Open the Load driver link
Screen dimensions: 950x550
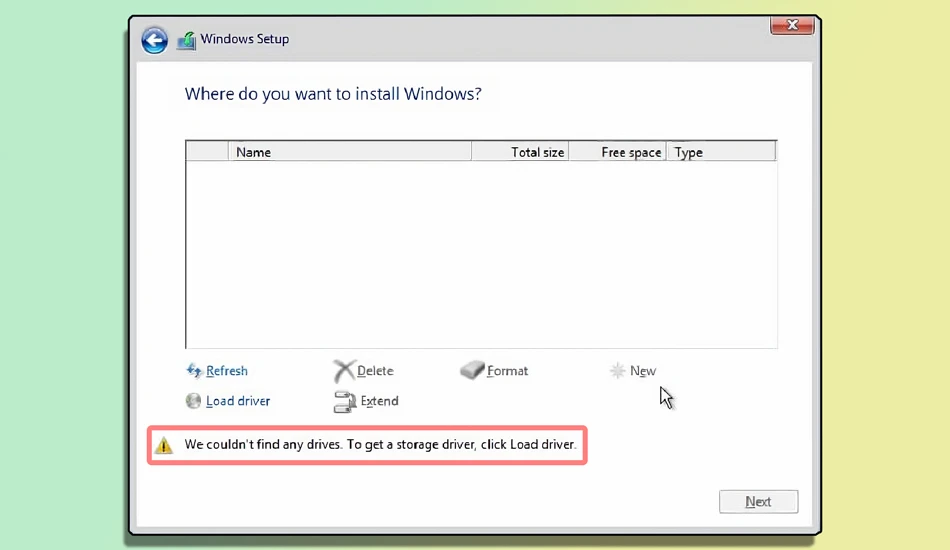coord(238,401)
